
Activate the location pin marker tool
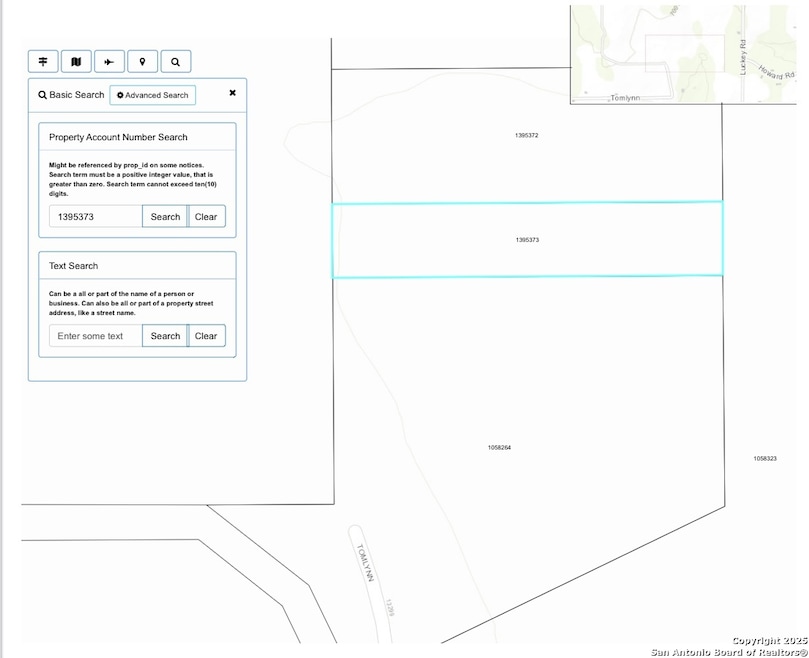(142, 62)
